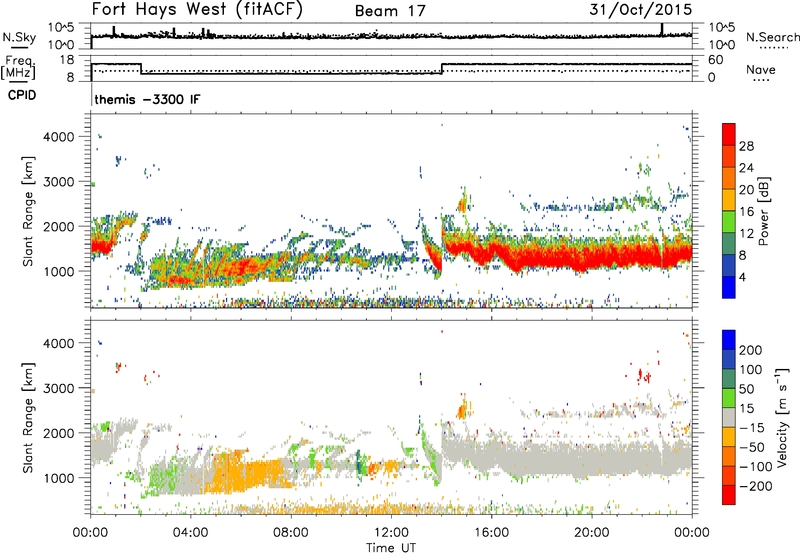This screenshot has width=800, height=554.
Task: Click the "3000" tick in the velocity panel
Action: [x=59, y=388]
